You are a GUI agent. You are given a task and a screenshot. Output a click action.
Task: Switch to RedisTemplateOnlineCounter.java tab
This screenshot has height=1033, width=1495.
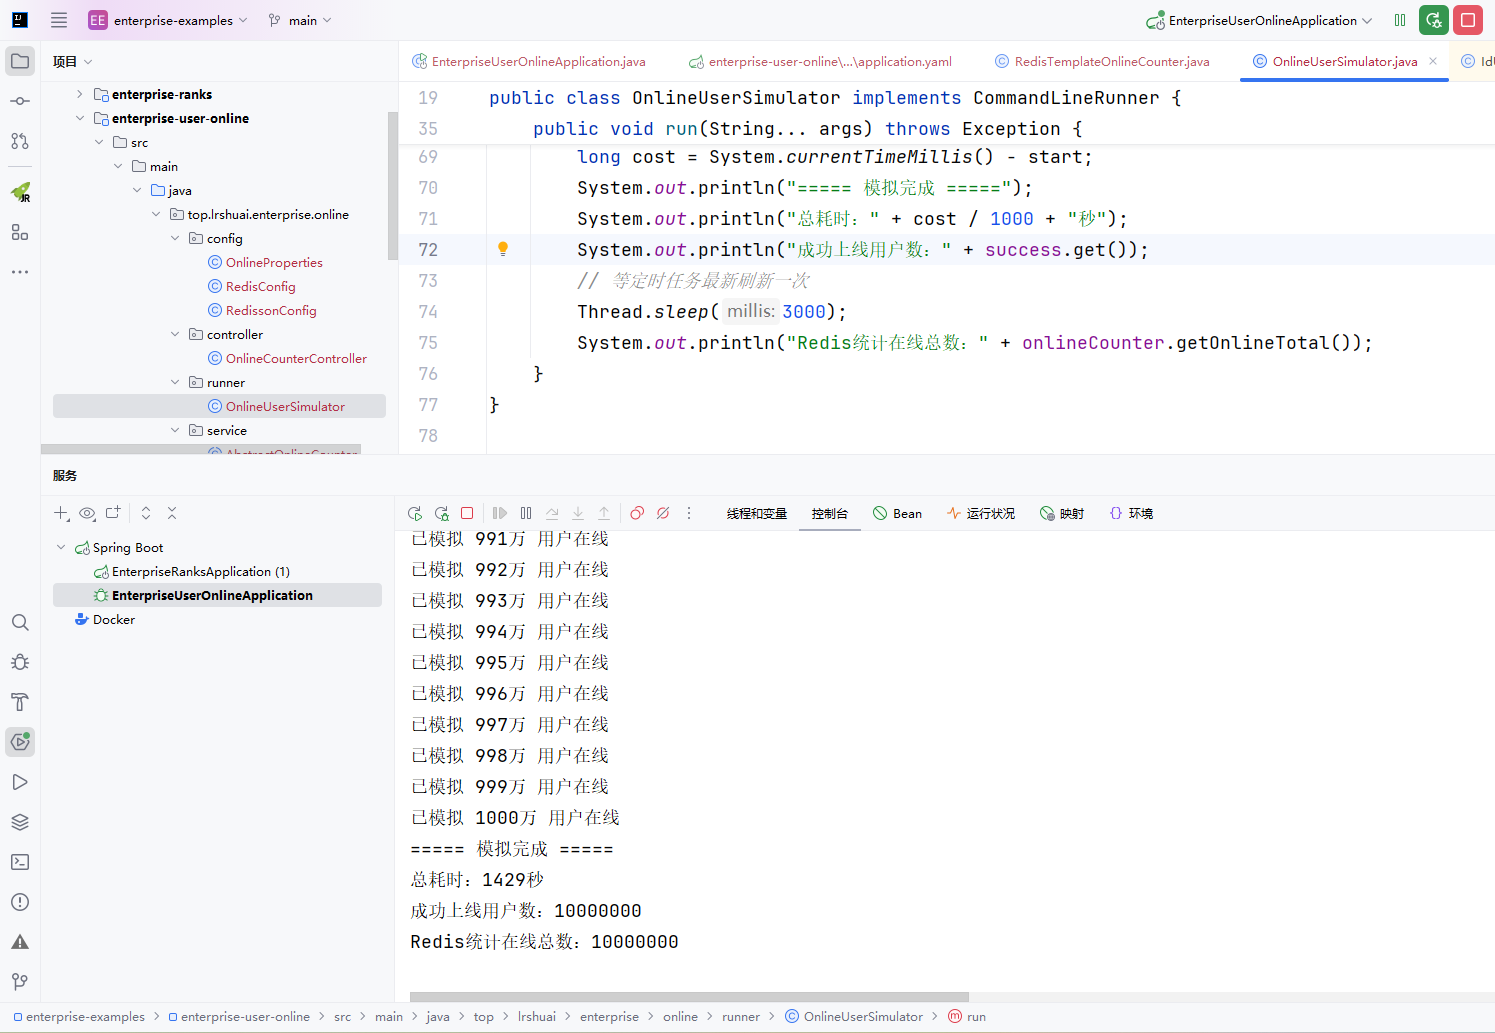click(x=1111, y=61)
